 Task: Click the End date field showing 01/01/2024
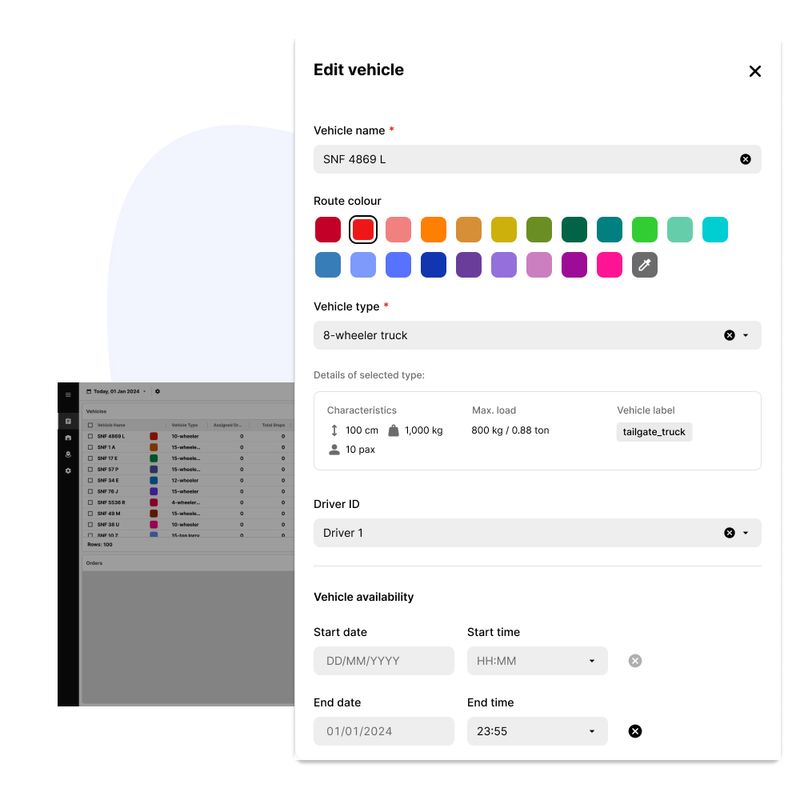(x=384, y=731)
